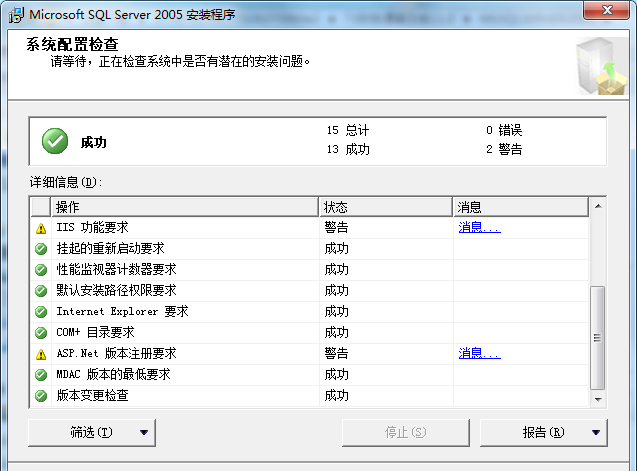Click 警告 status in ASP.Net 版本注册要求 row
The width and height of the screenshot is (637, 471).
336,354
